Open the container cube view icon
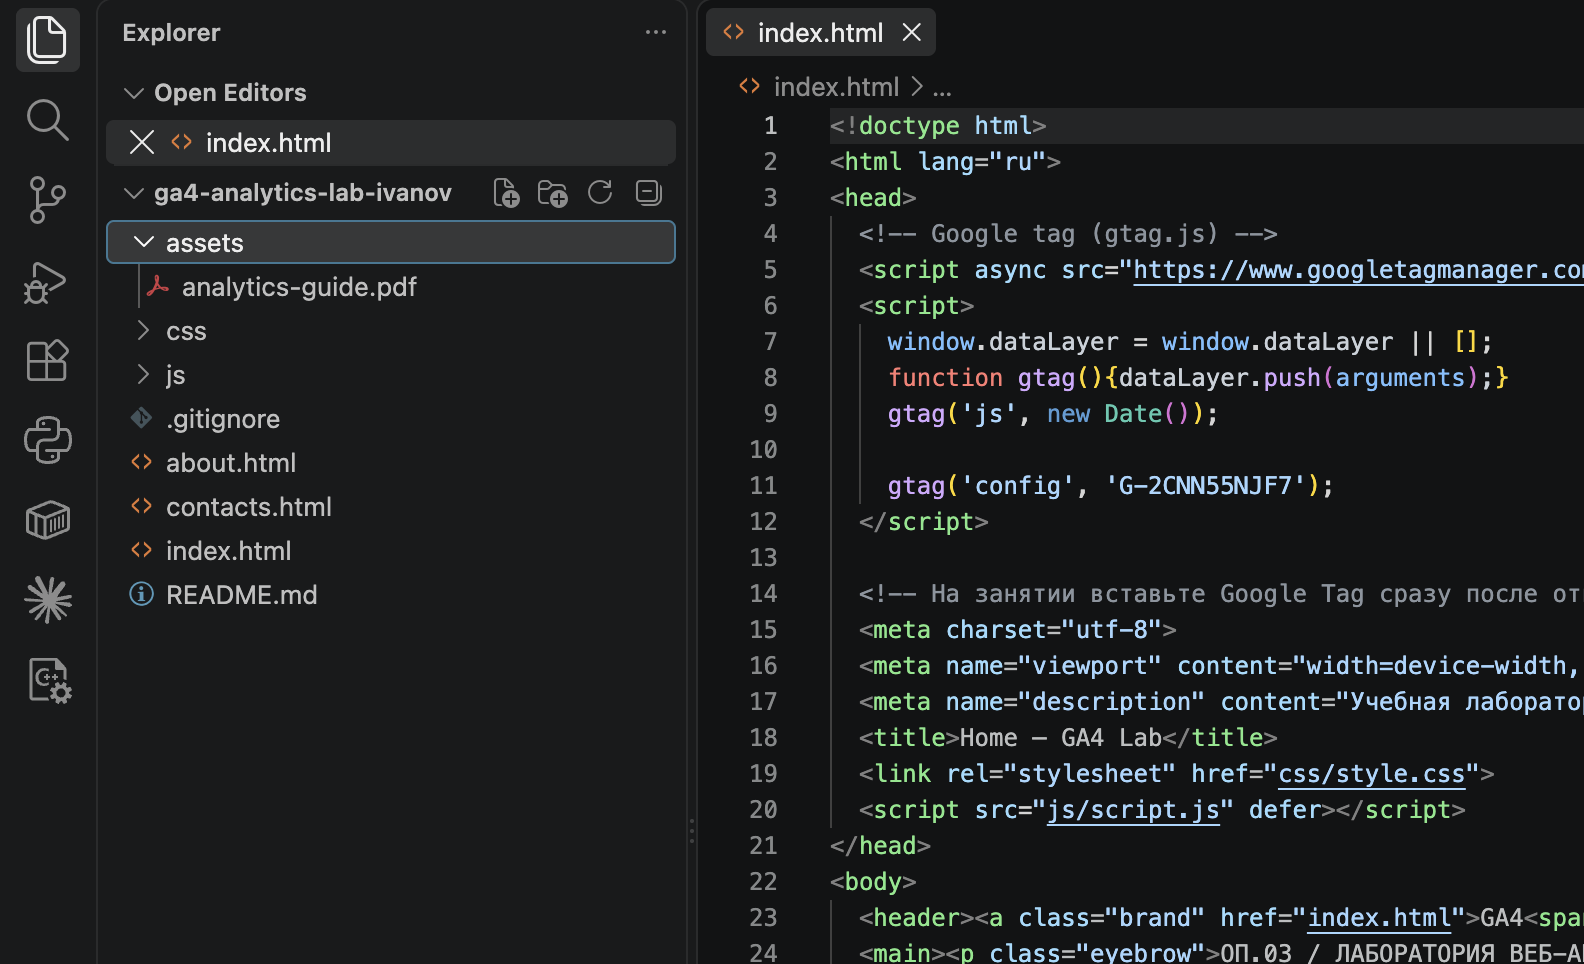Screen dimensions: 1584x964 click(x=47, y=520)
